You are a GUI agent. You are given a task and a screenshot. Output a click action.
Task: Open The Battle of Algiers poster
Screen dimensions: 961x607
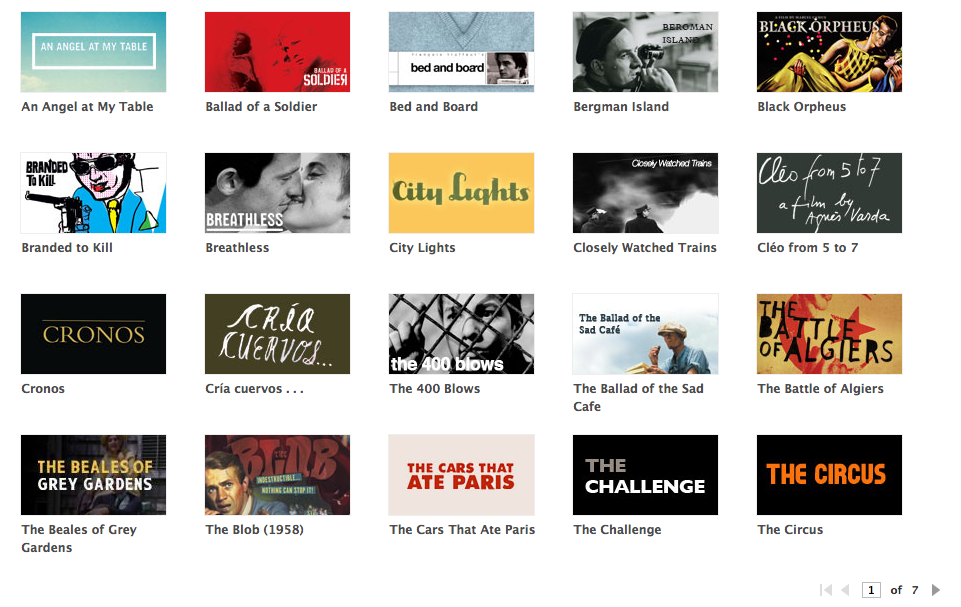pyautogui.click(x=829, y=334)
